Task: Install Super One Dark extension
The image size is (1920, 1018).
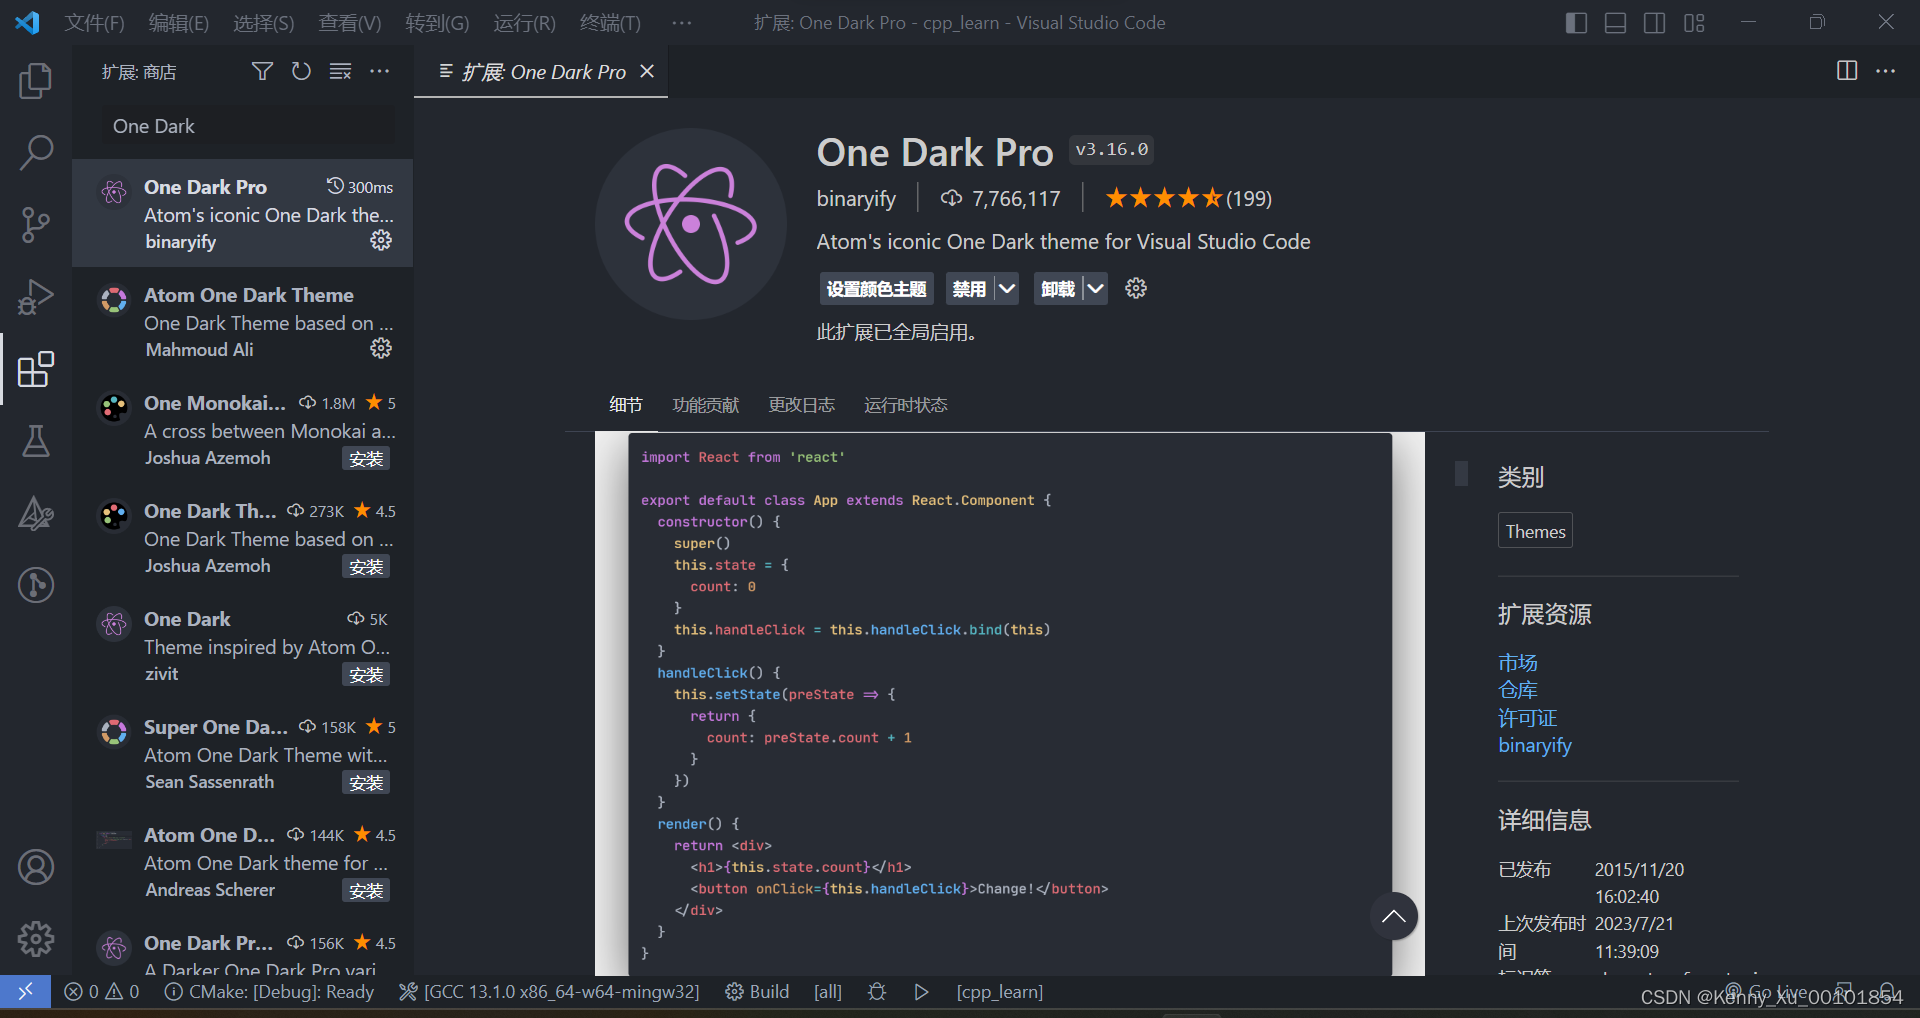Action: pyautogui.click(x=366, y=782)
